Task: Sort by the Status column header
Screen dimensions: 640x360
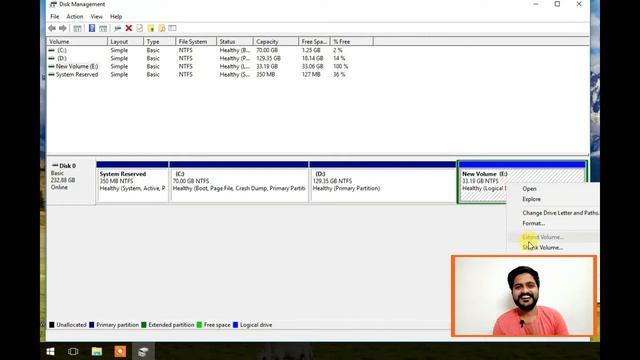Action: click(235, 42)
